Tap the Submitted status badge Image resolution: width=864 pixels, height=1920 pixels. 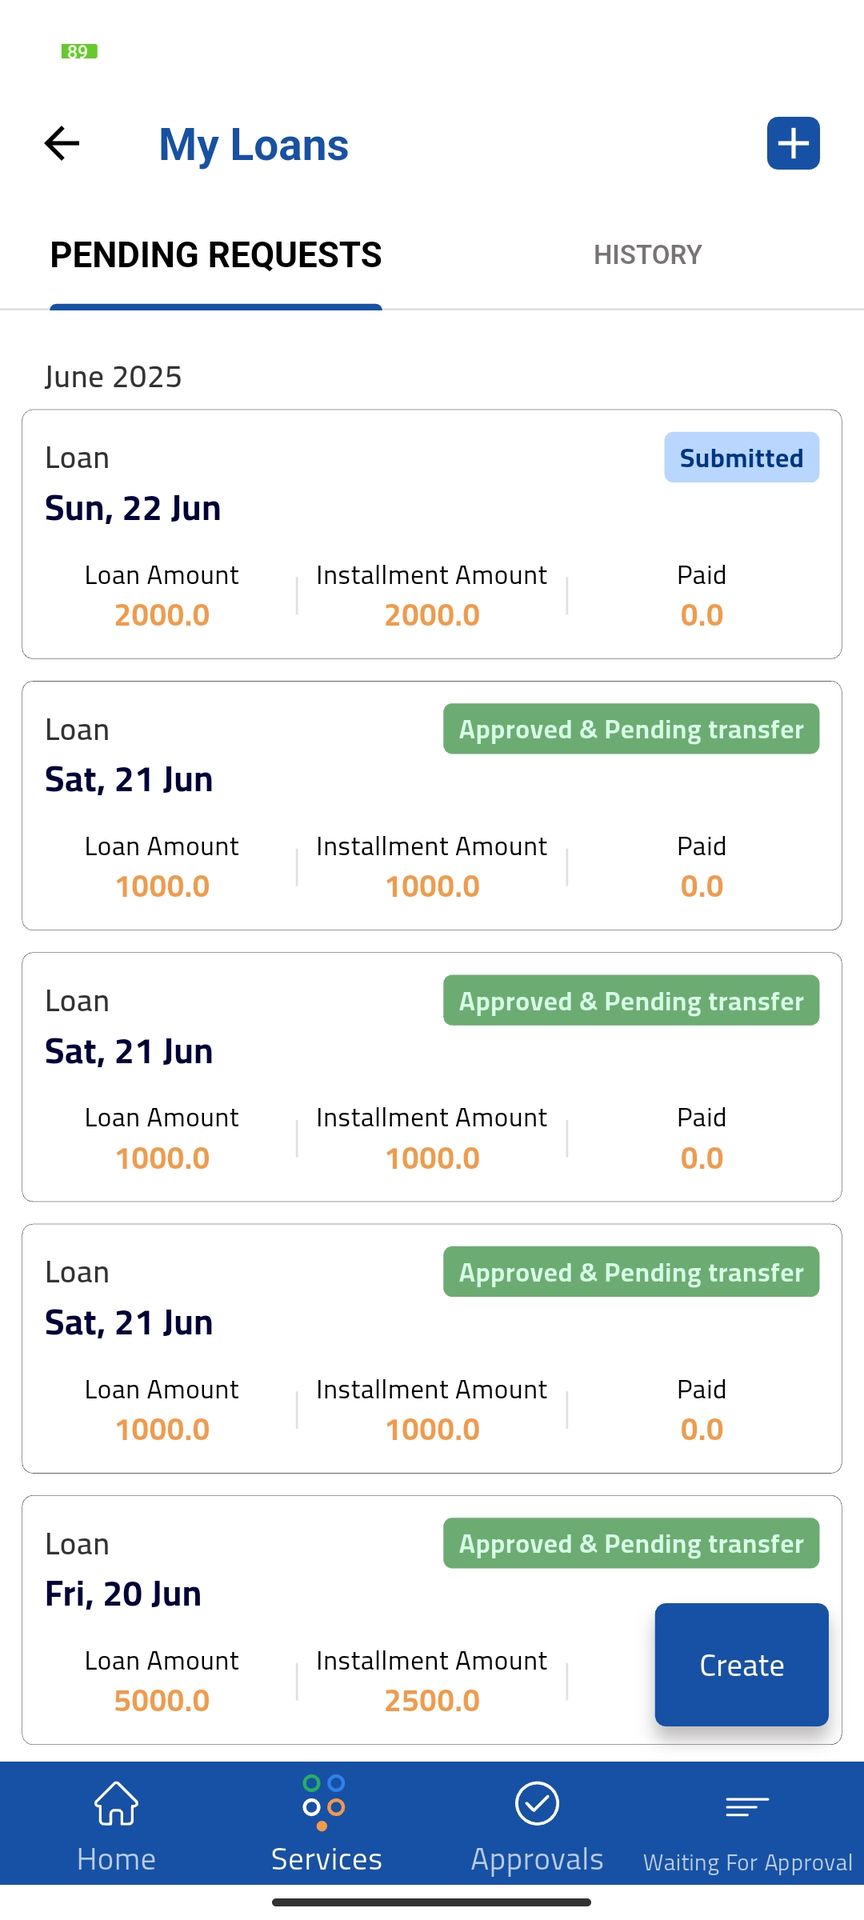[x=741, y=458]
